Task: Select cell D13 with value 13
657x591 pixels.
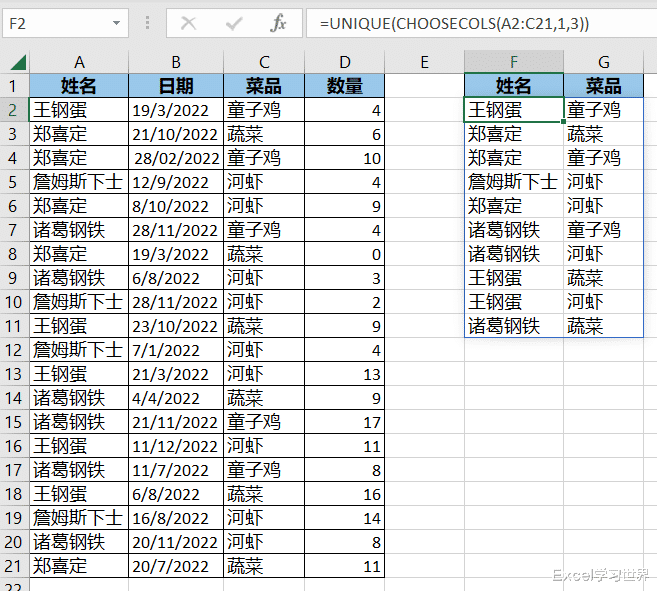Action: [344, 374]
